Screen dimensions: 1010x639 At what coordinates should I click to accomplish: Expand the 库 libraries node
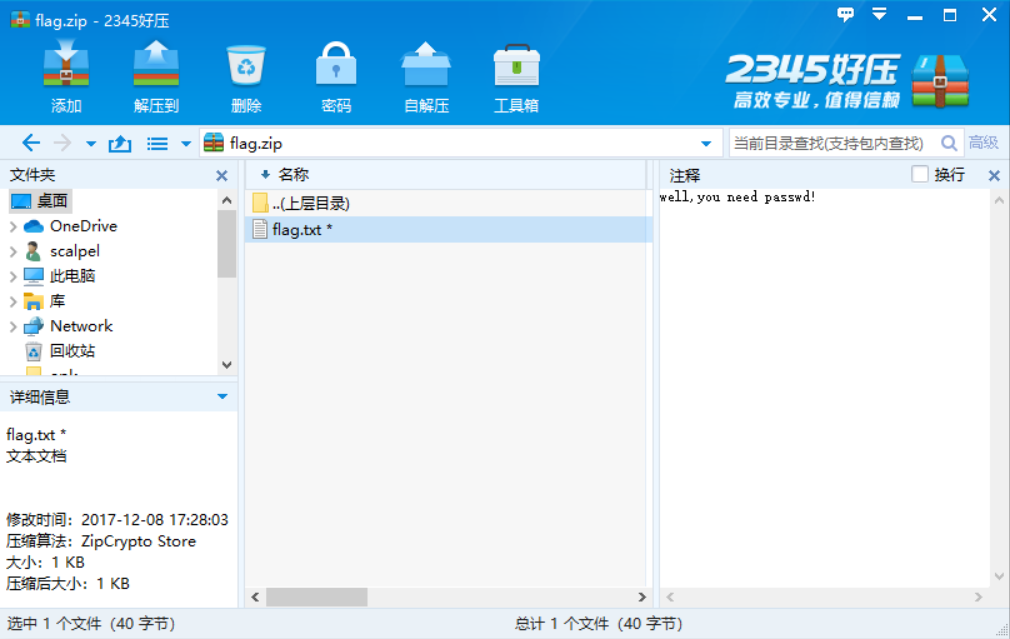click(13, 301)
